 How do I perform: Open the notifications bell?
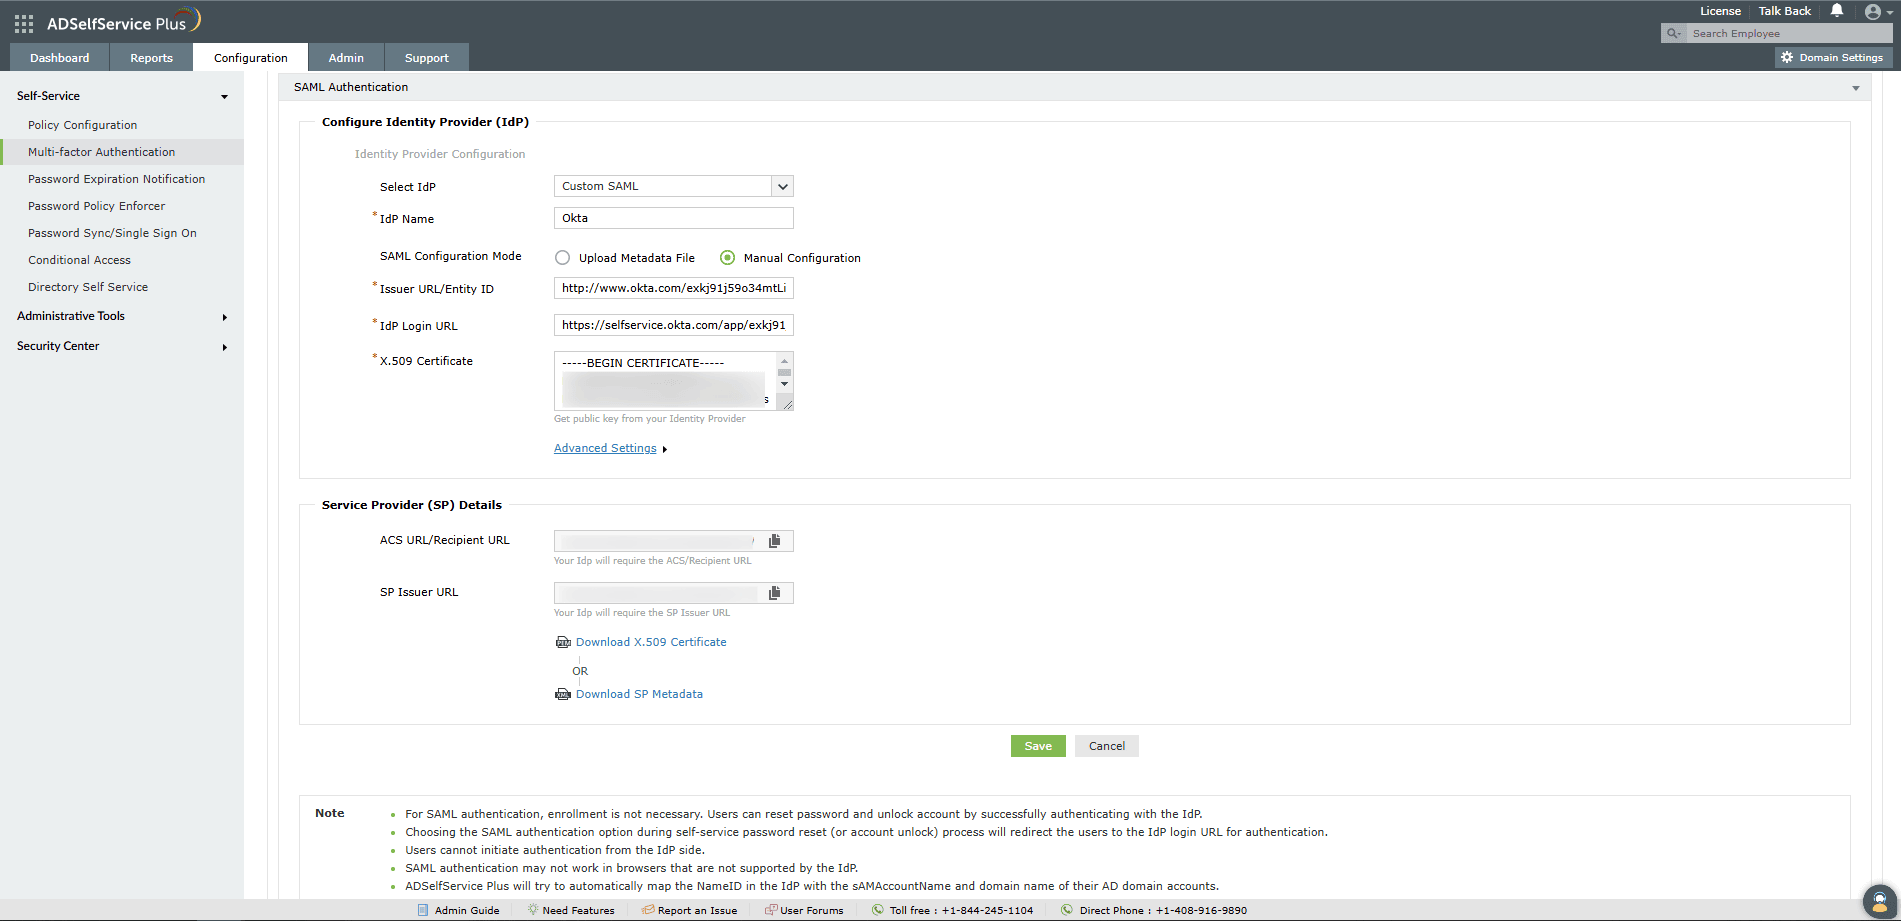click(1837, 11)
